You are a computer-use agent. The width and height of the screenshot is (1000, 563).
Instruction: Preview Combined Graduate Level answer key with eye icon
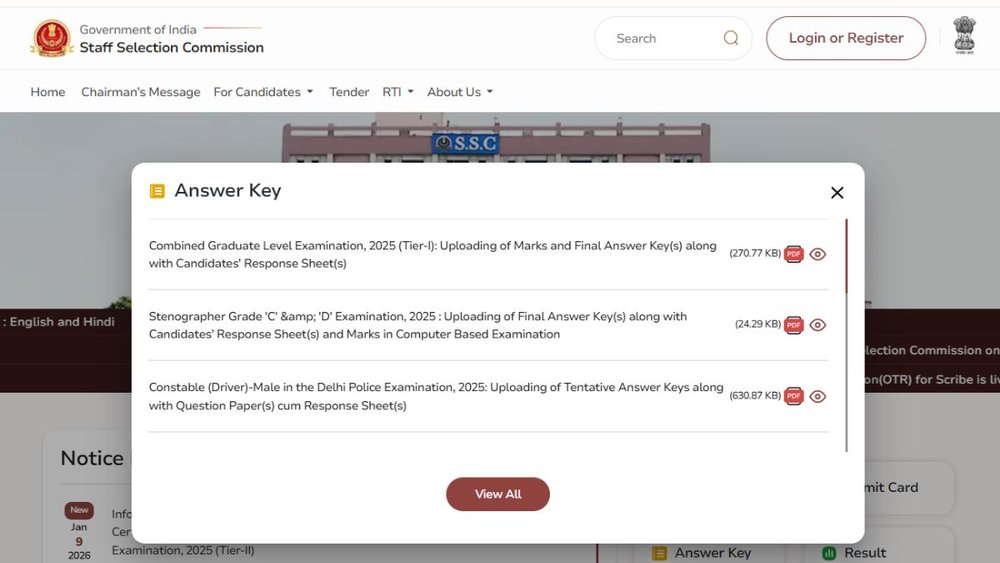click(x=818, y=254)
